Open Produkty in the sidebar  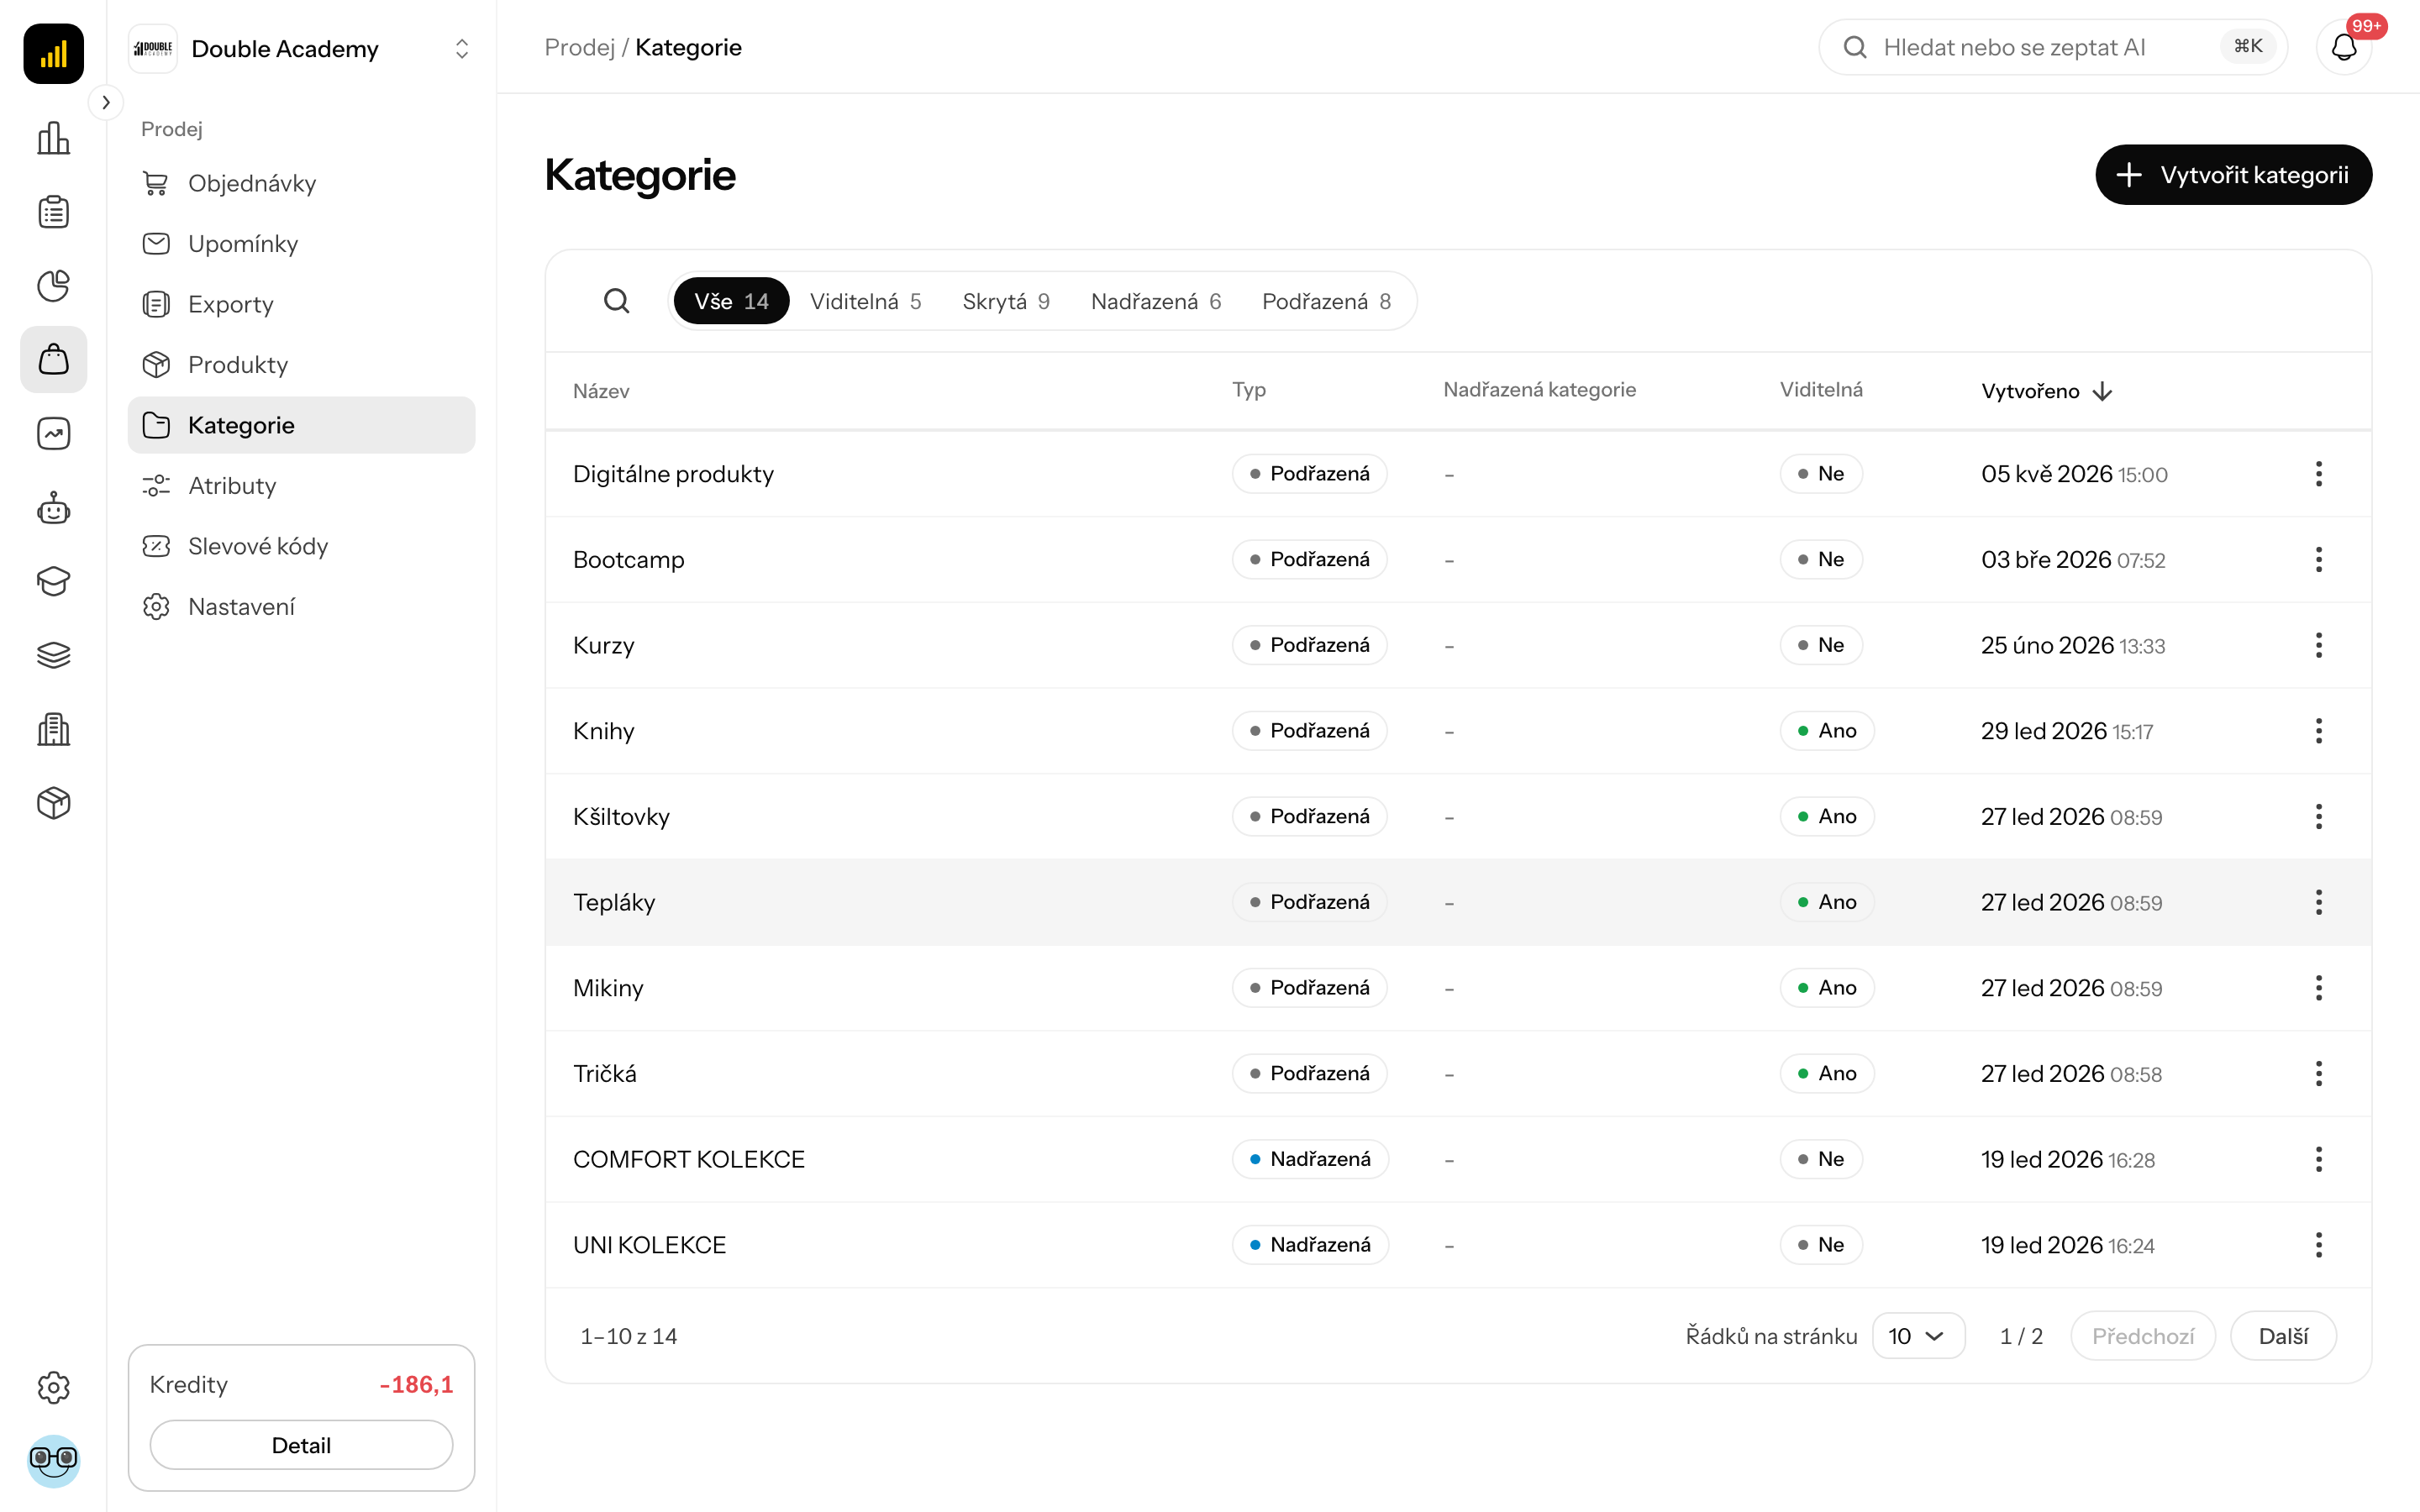301,365
